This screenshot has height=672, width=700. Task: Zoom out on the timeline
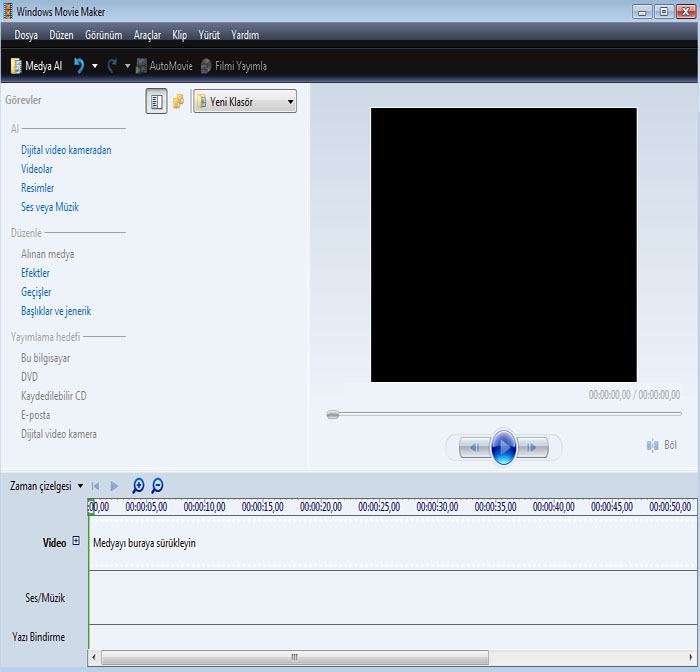[x=157, y=486]
